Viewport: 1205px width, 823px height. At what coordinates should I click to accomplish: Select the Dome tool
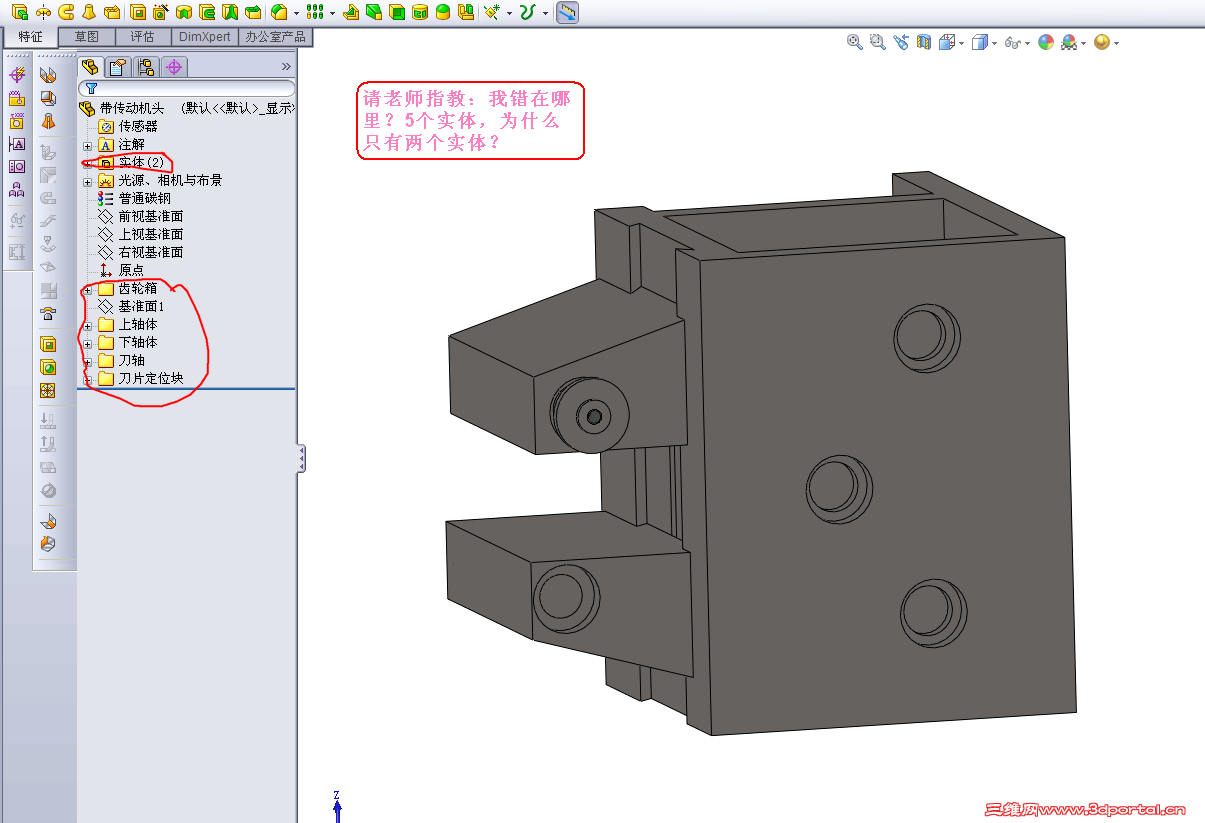click(x=443, y=12)
